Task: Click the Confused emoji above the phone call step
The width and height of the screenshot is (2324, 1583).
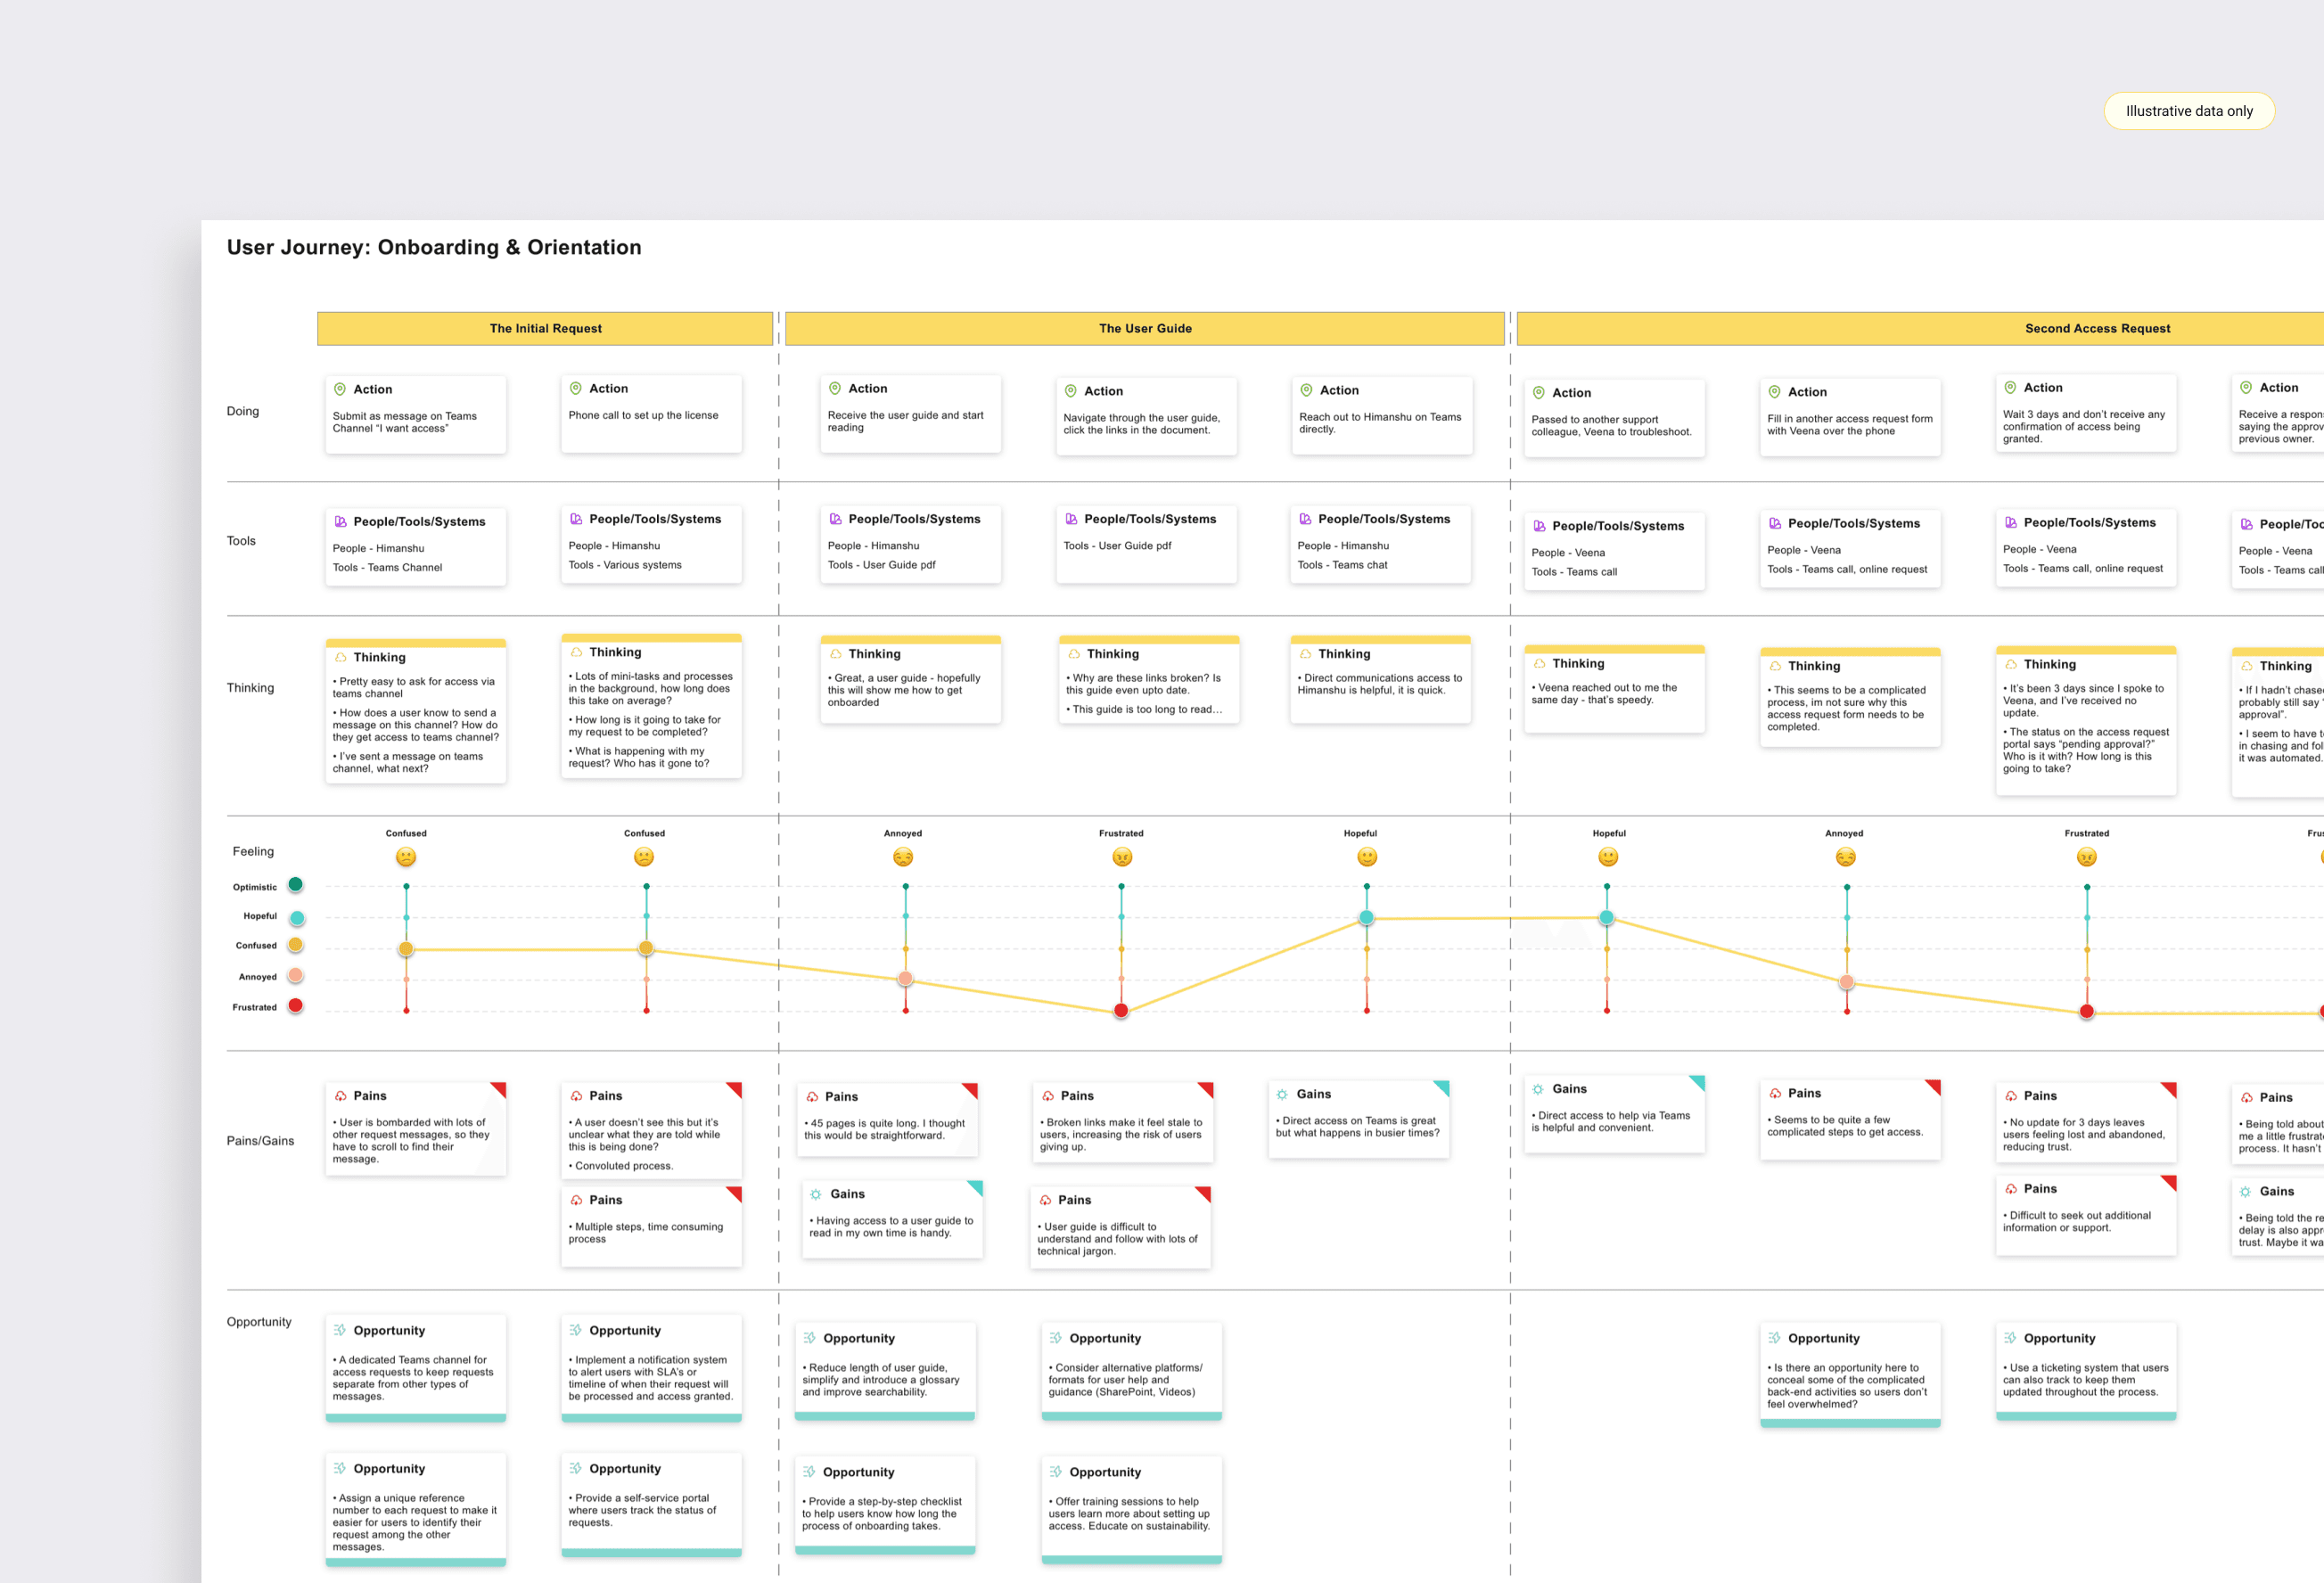Action: (x=644, y=857)
